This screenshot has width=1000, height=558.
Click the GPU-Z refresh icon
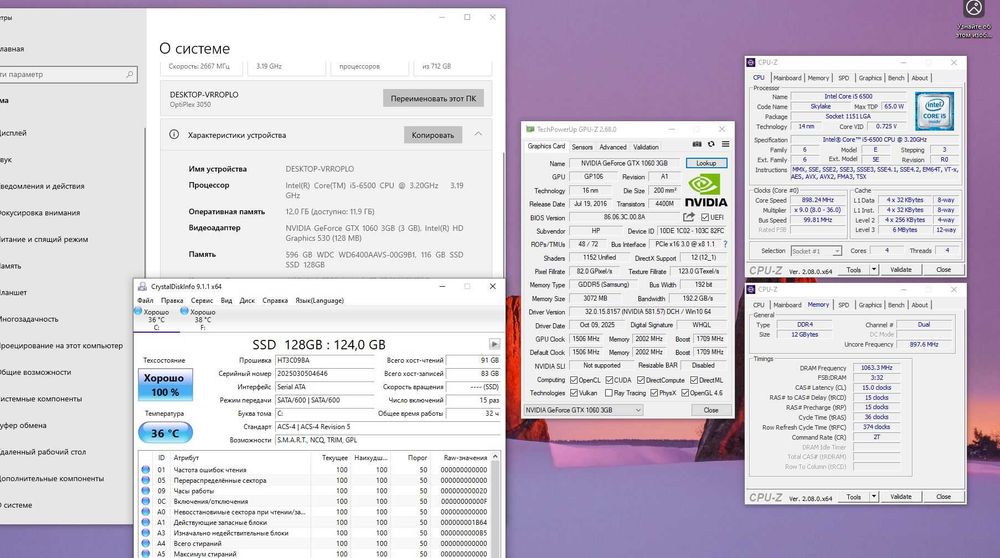(711, 145)
